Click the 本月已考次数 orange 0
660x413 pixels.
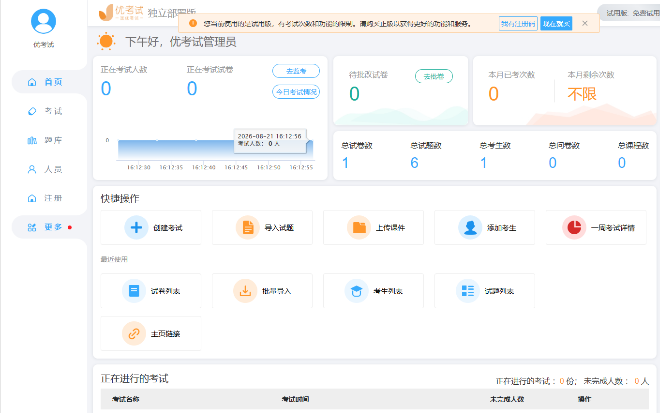point(493,94)
